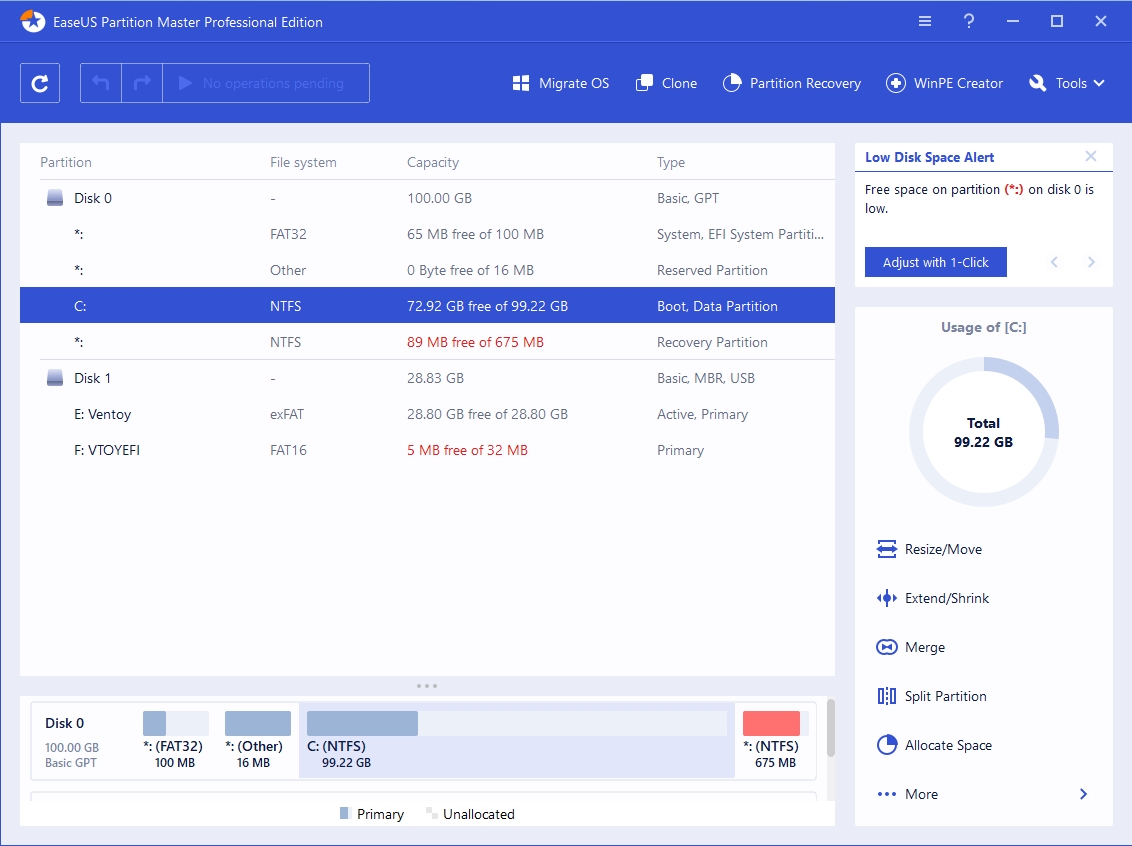This screenshot has width=1132, height=846.
Task: Select the Disk 1 row
Action: click(427, 378)
